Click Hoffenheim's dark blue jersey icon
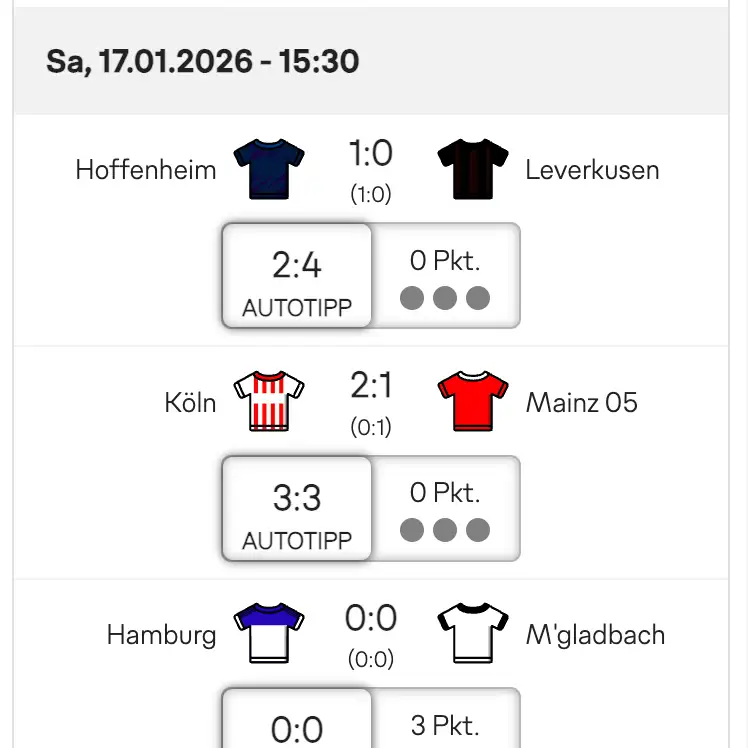Viewport: 748px width, 748px height. pyautogui.click(x=268, y=169)
